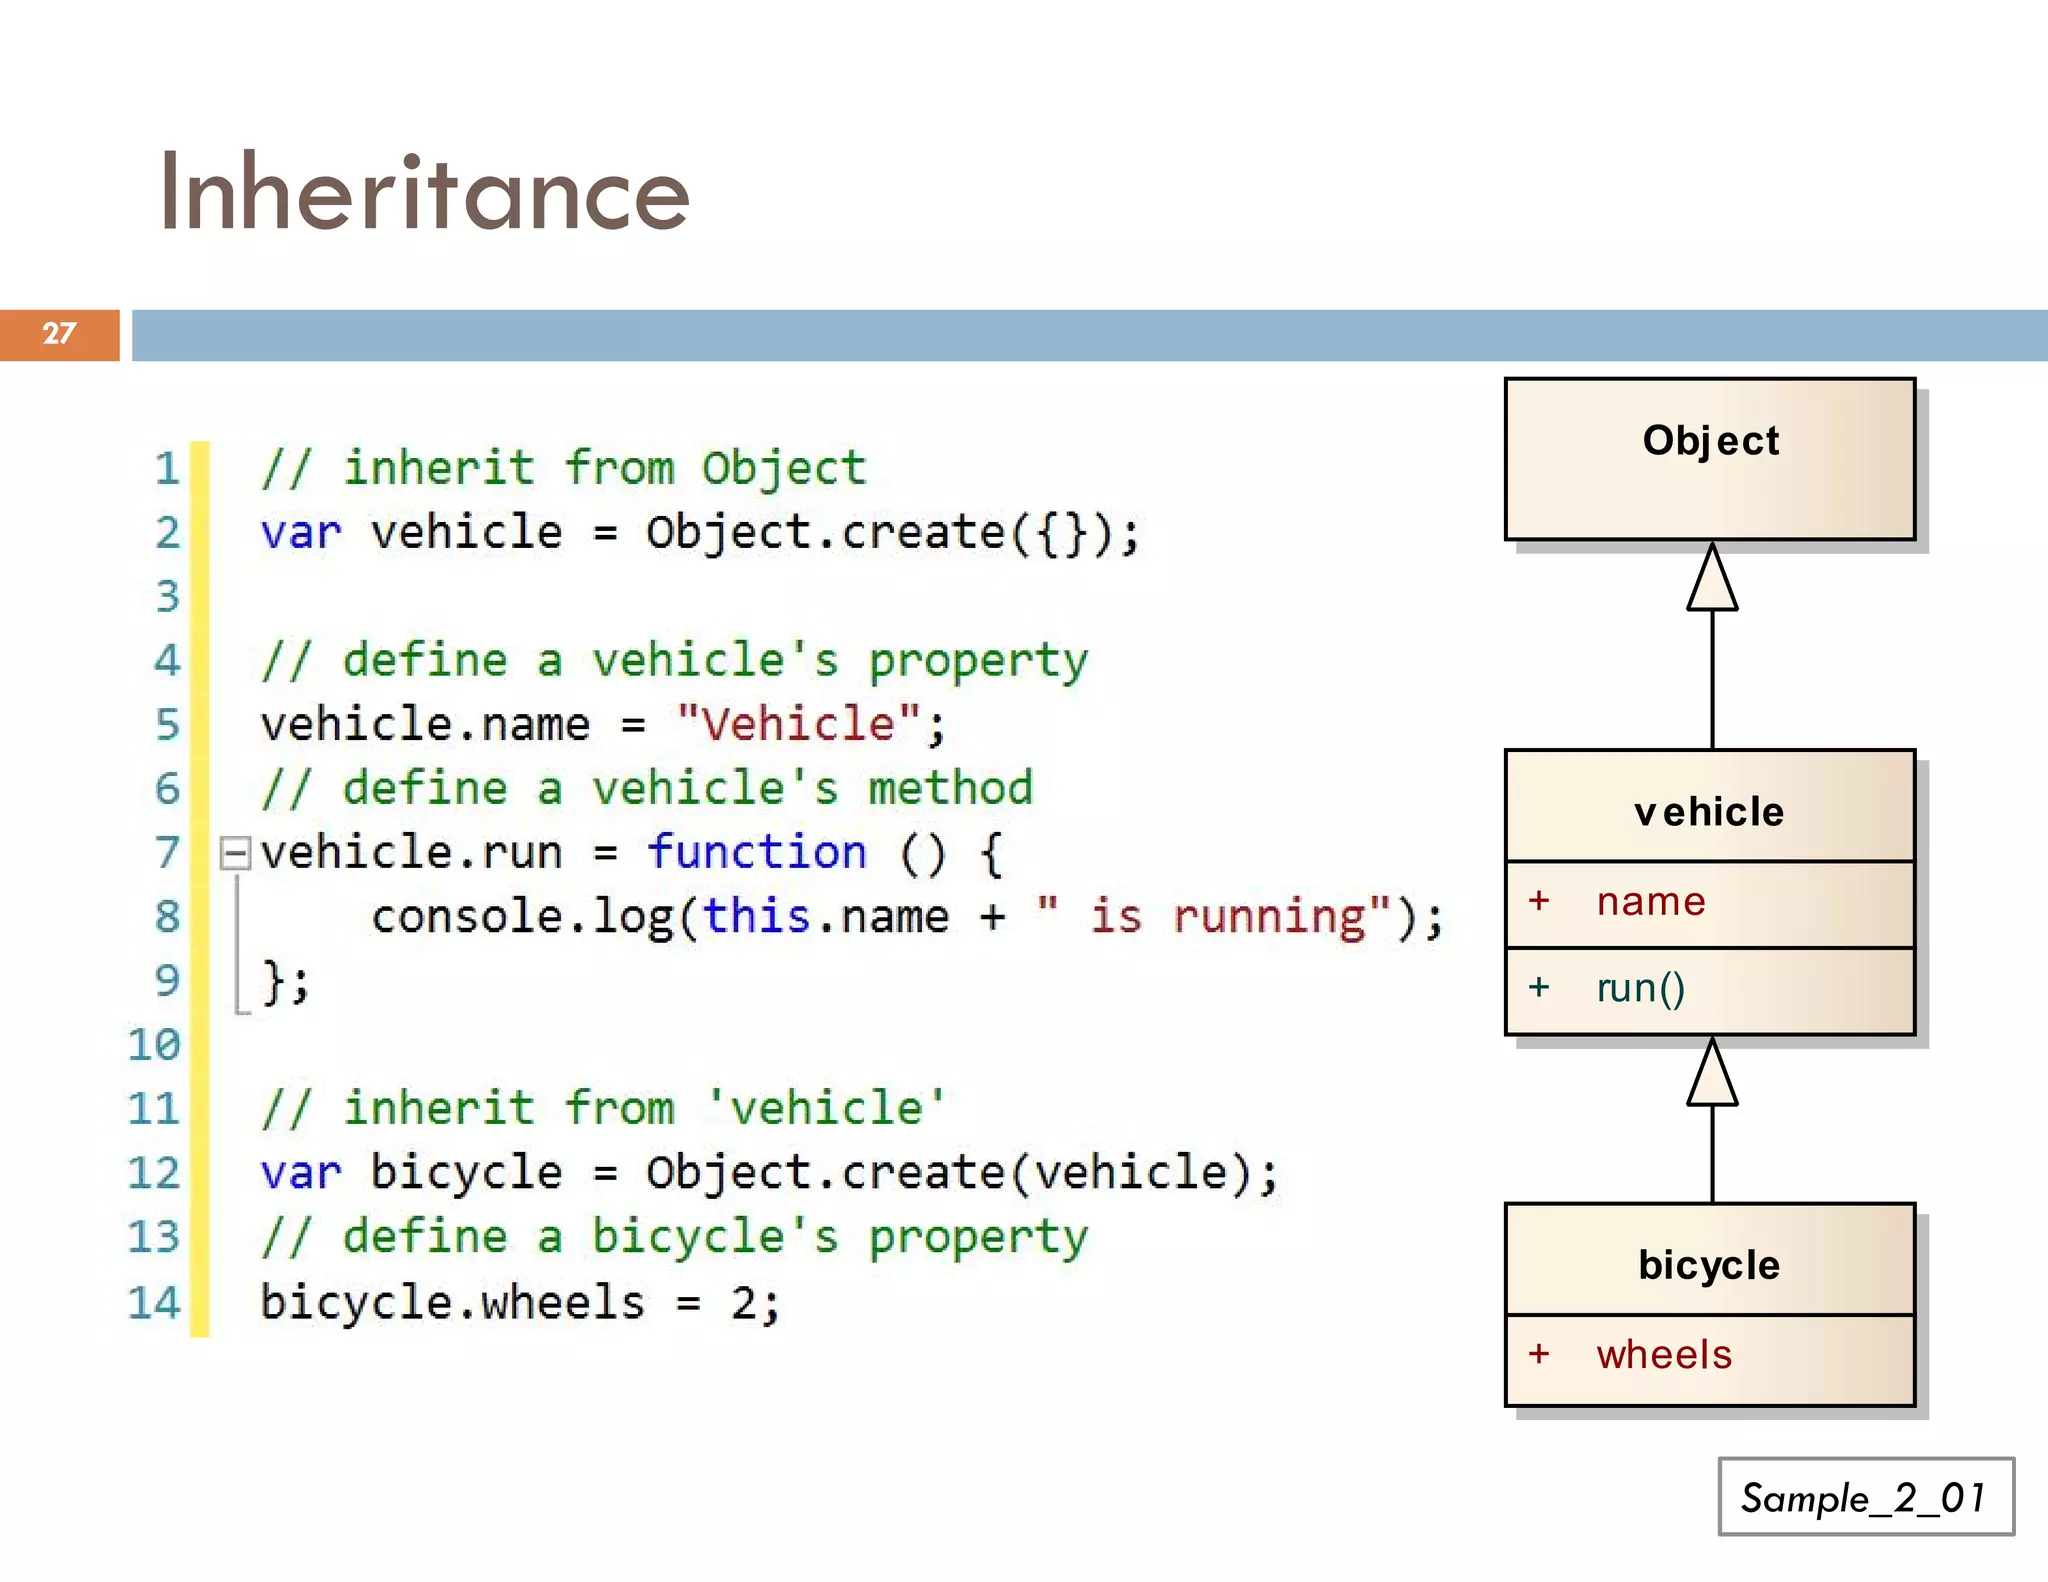The height and width of the screenshot is (1582, 2048).
Task: Click the Sample_2_01 label box
Action: tap(1866, 1497)
